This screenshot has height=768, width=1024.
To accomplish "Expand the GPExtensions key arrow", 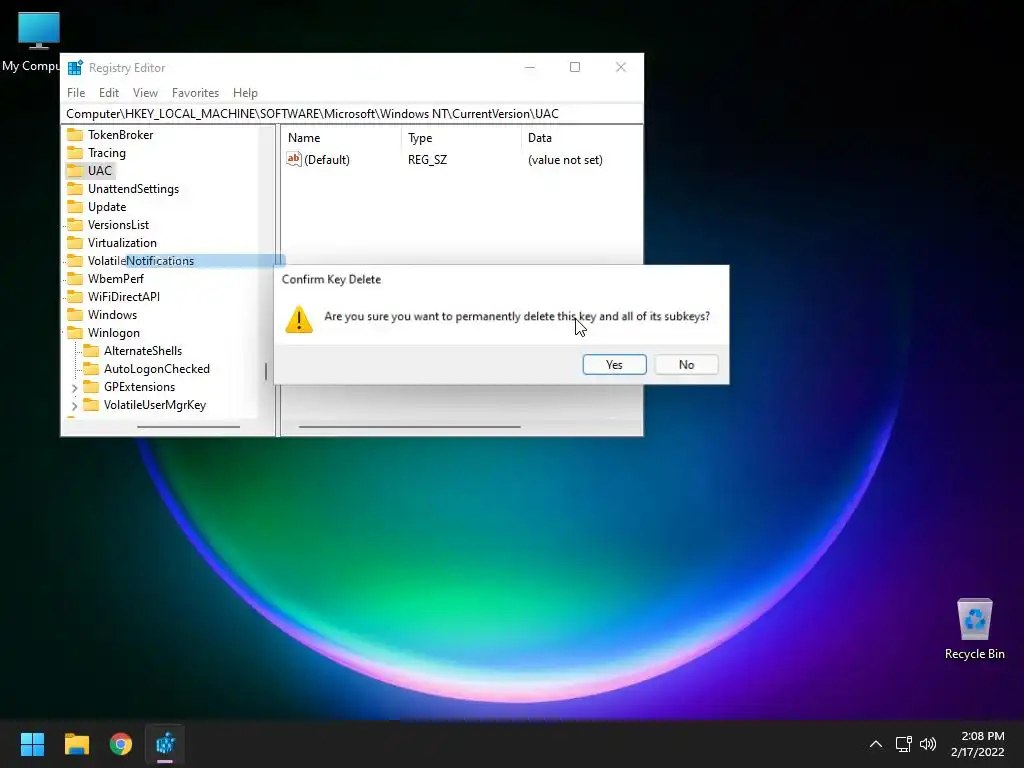I will pyautogui.click(x=74, y=388).
